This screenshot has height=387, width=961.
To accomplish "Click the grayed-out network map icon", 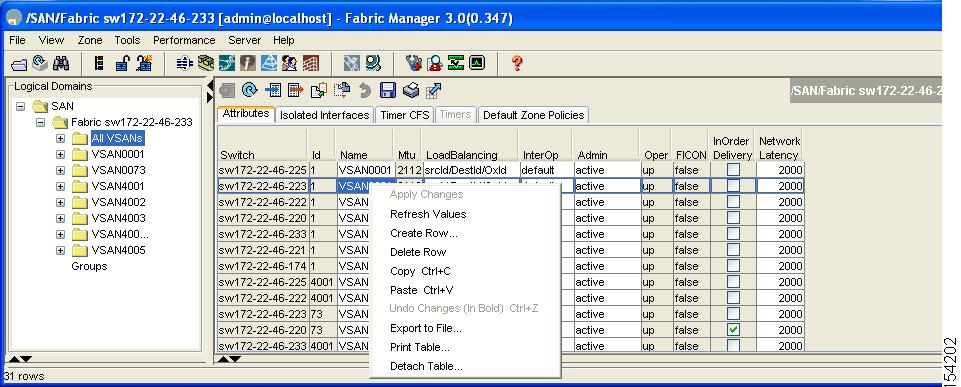I will coord(351,63).
